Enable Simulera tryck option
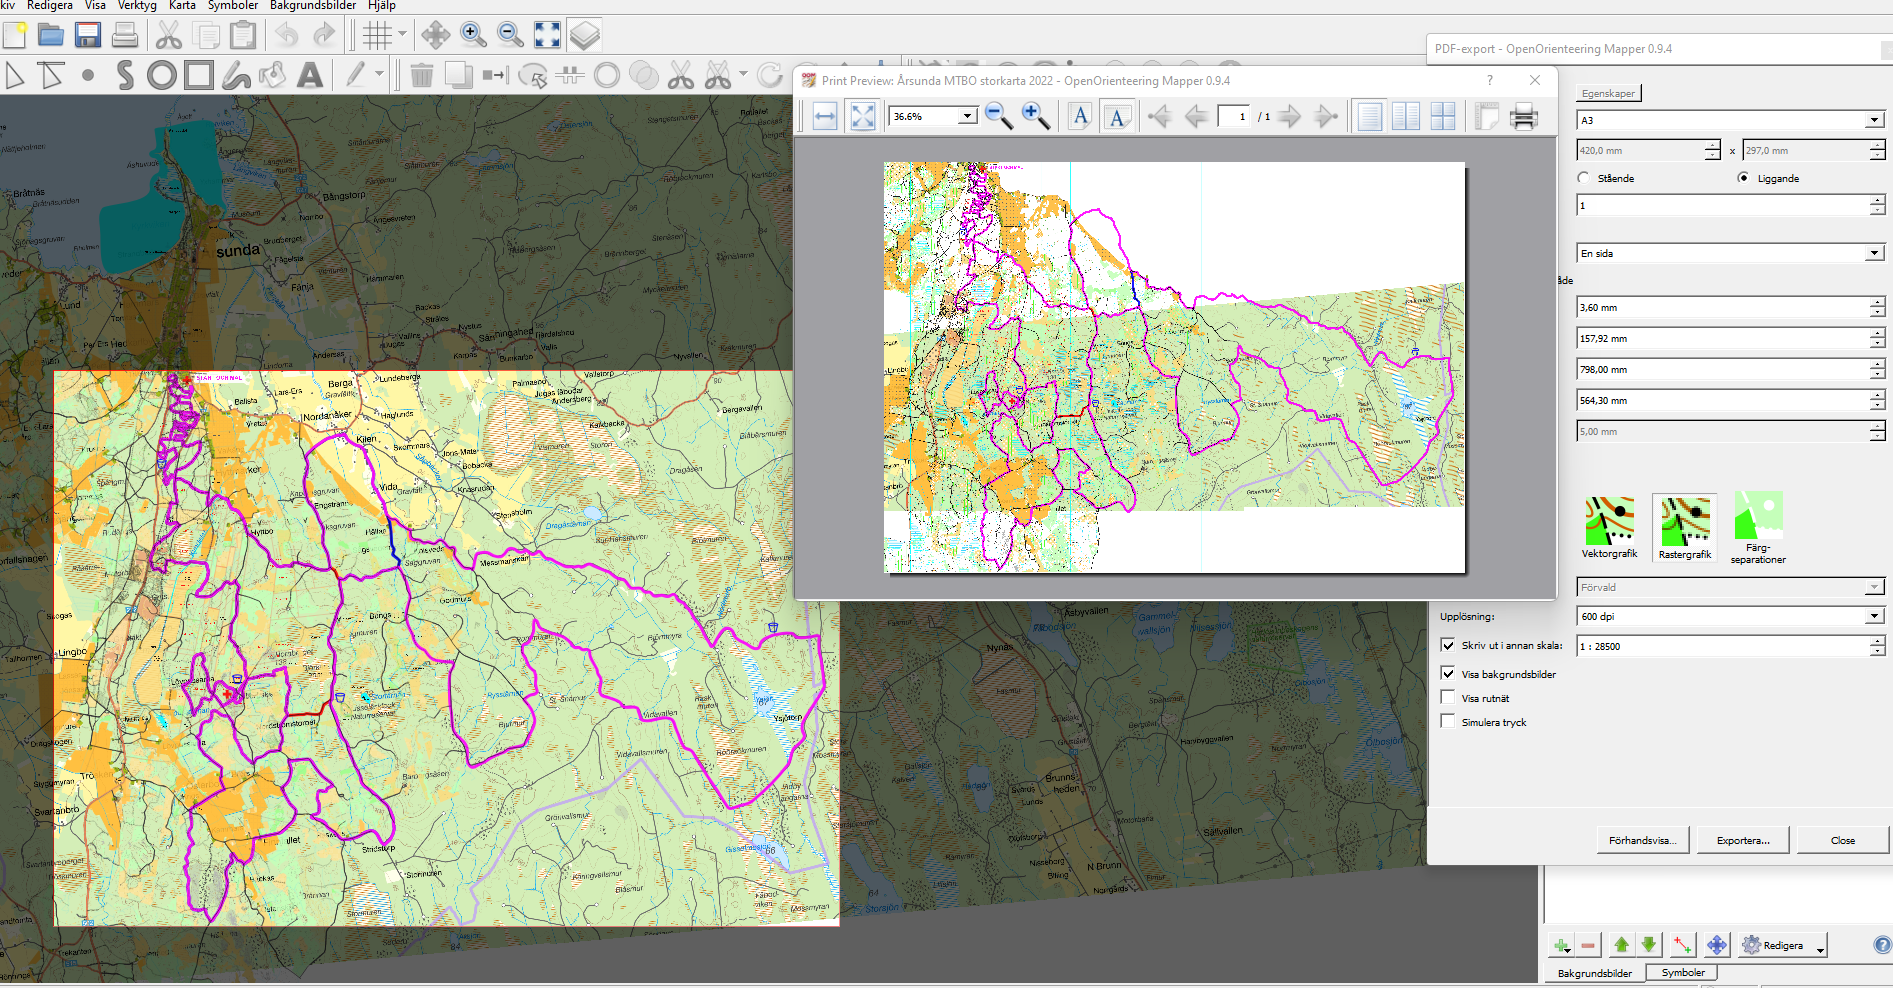1893x988 pixels. 1449,721
